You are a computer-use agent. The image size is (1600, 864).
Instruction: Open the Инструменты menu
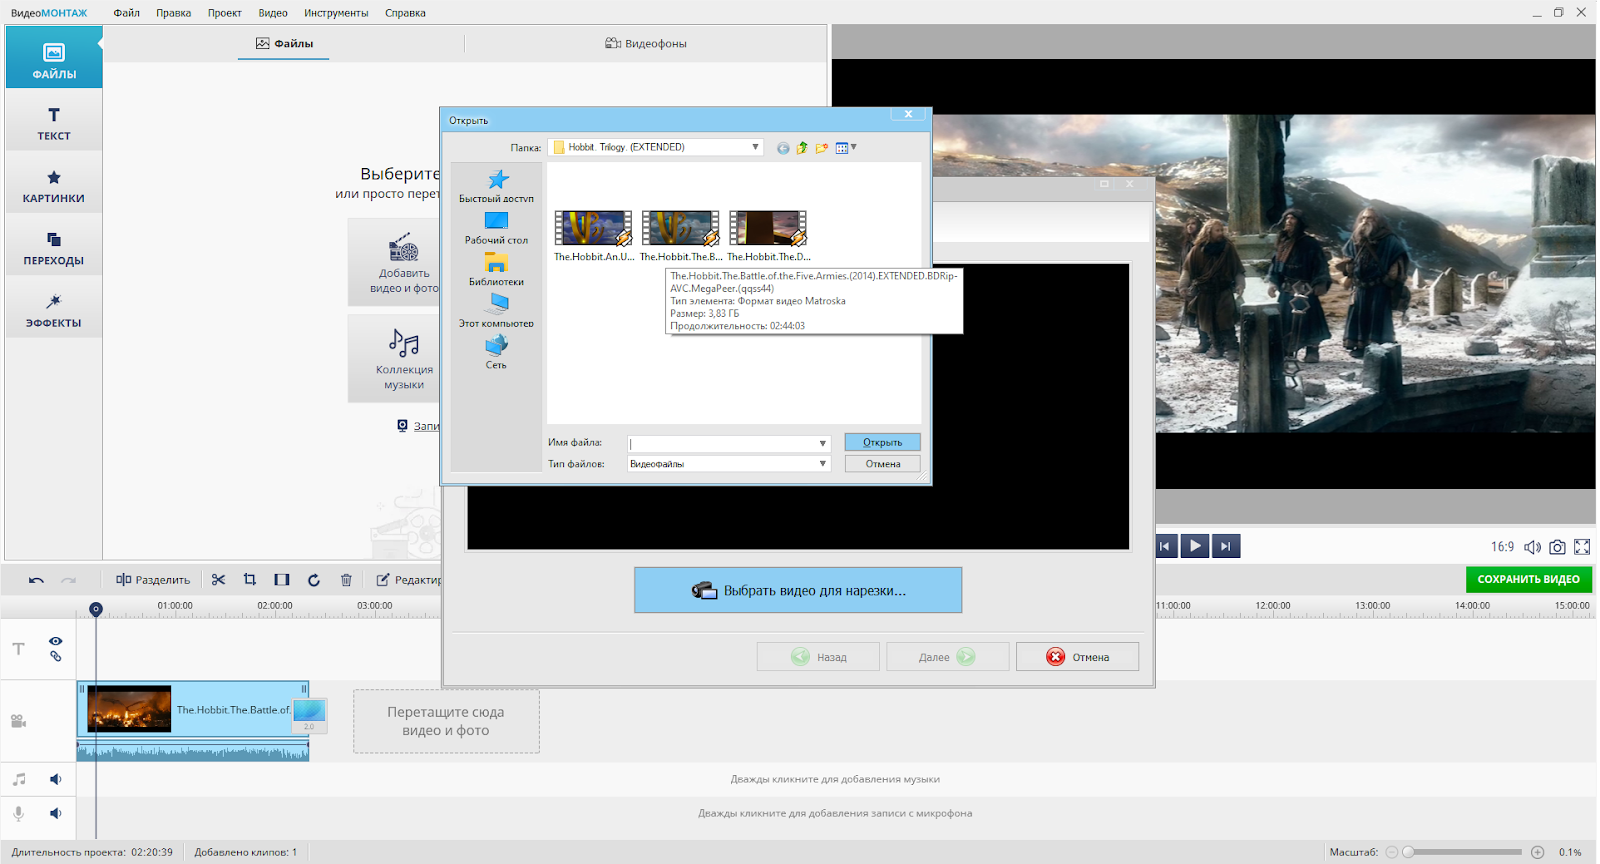(x=336, y=13)
